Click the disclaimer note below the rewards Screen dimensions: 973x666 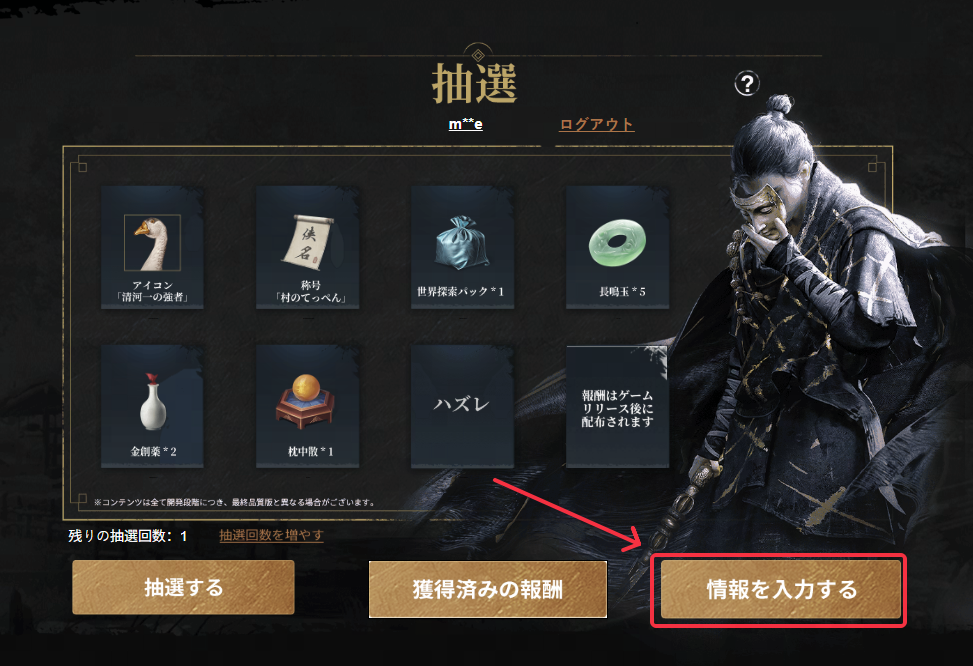(x=235, y=502)
